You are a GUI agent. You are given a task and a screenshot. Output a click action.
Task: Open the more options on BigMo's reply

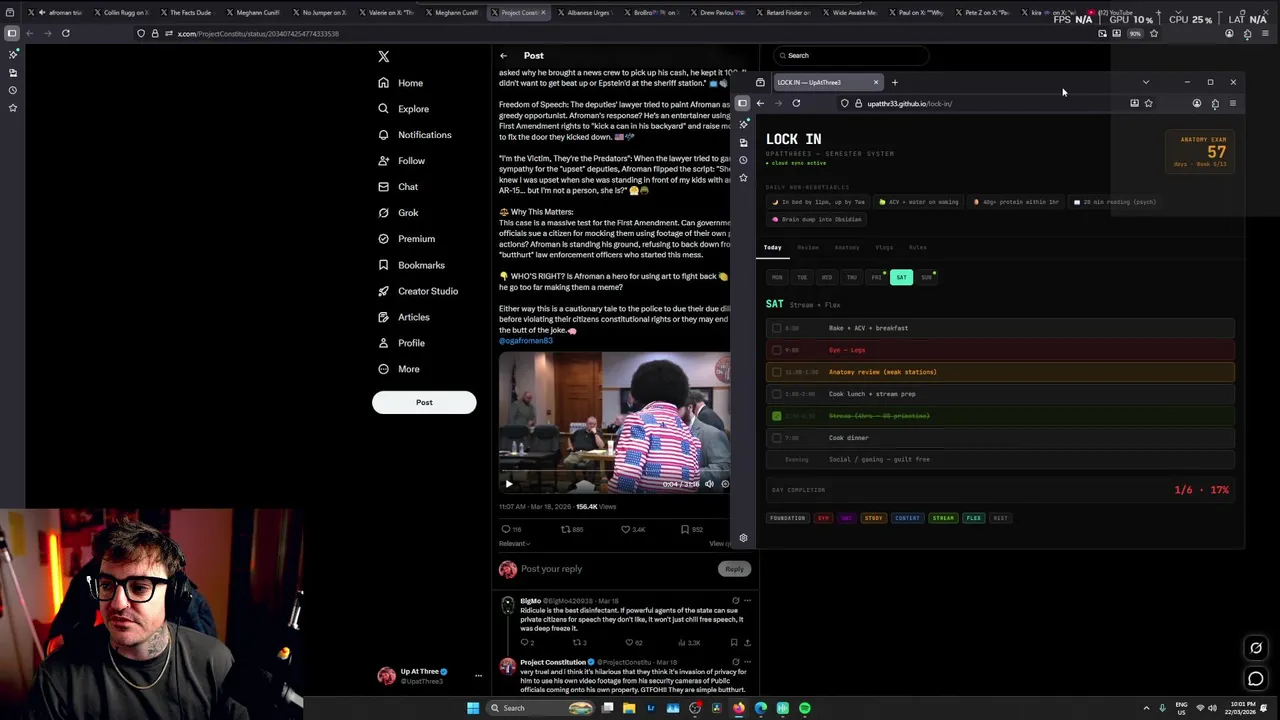pyautogui.click(x=747, y=601)
